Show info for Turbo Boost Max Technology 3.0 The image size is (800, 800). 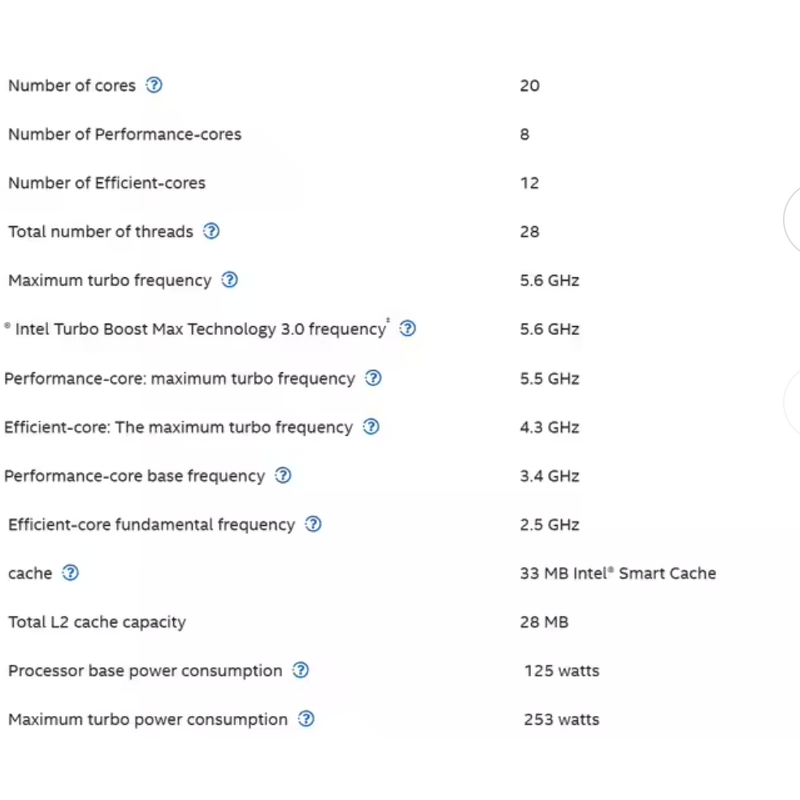[408, 329]
